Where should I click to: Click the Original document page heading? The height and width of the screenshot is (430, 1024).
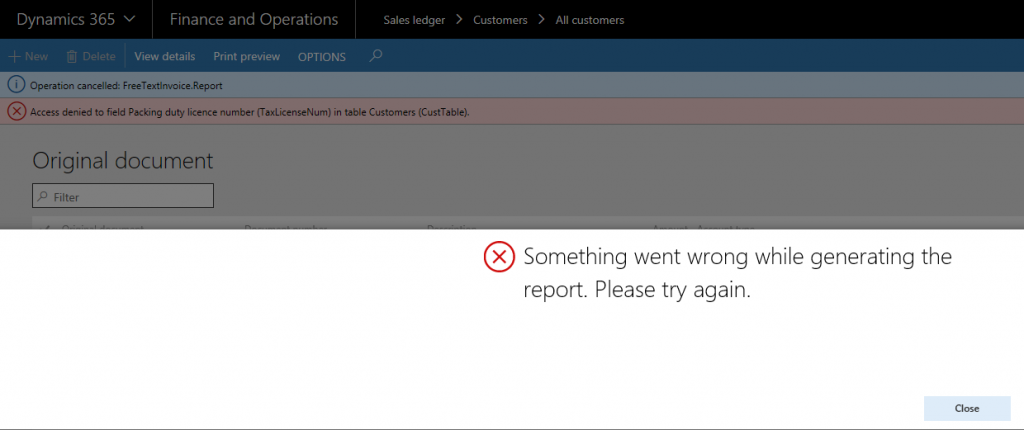(123, 160)
